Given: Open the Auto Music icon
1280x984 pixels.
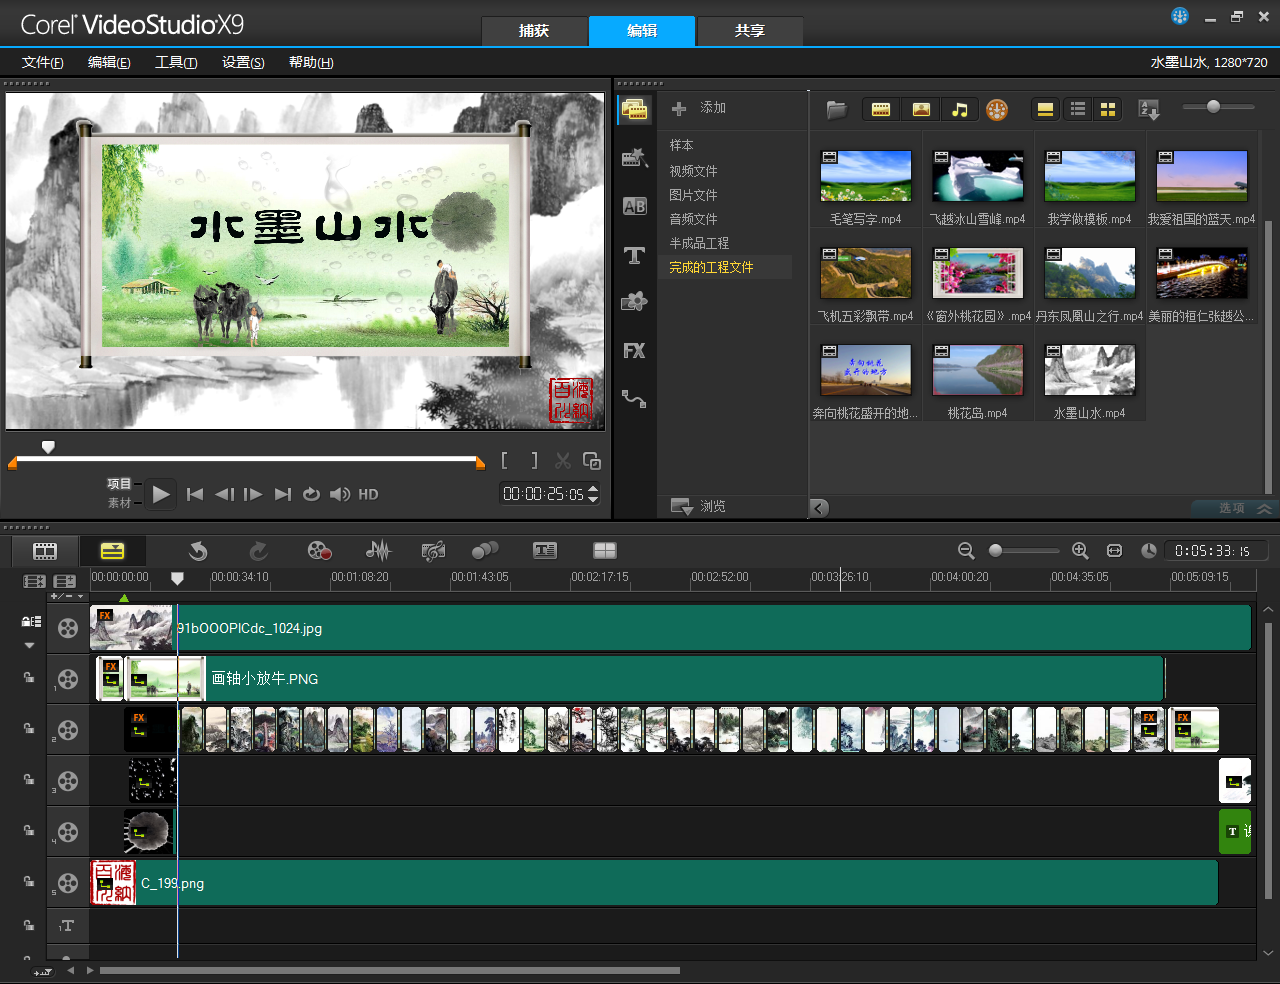Looking at the screenshot, I should 433,551.
